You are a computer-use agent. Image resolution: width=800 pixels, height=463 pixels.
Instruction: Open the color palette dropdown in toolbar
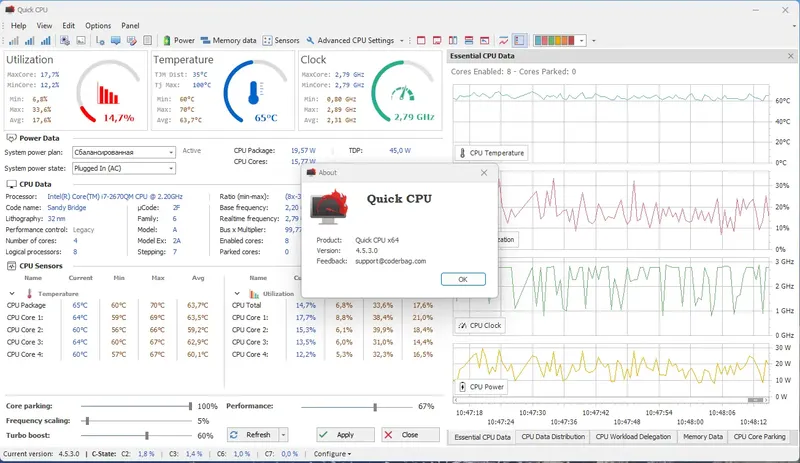point(582,40)
